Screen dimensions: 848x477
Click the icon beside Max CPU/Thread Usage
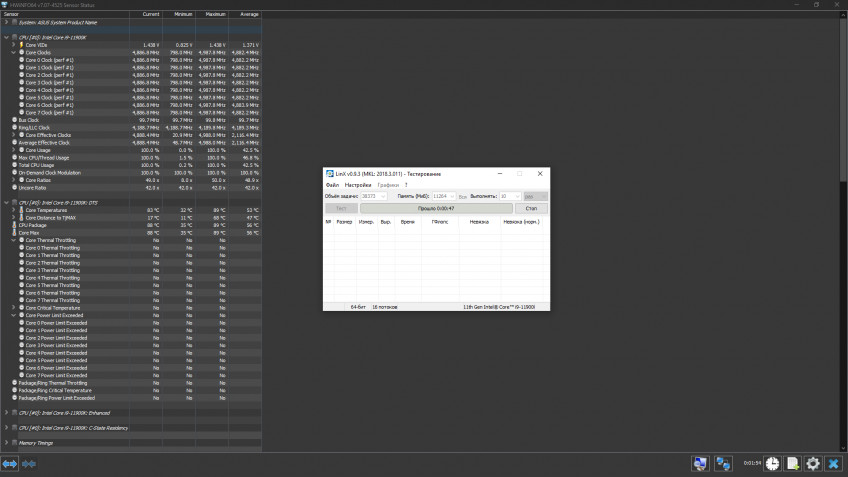(x=15, y=157)
